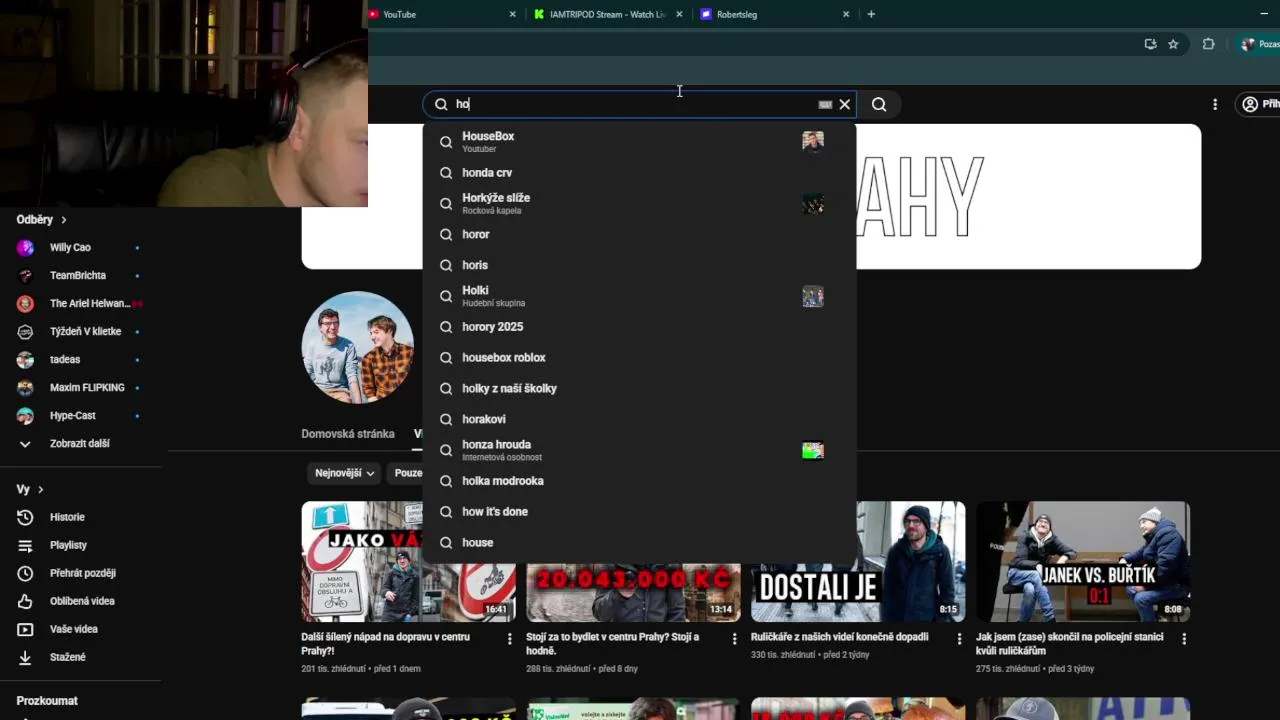Open the Maxim FLIPKING subscription
Viewport: 1280px width, 720px height.
(80, 387)
